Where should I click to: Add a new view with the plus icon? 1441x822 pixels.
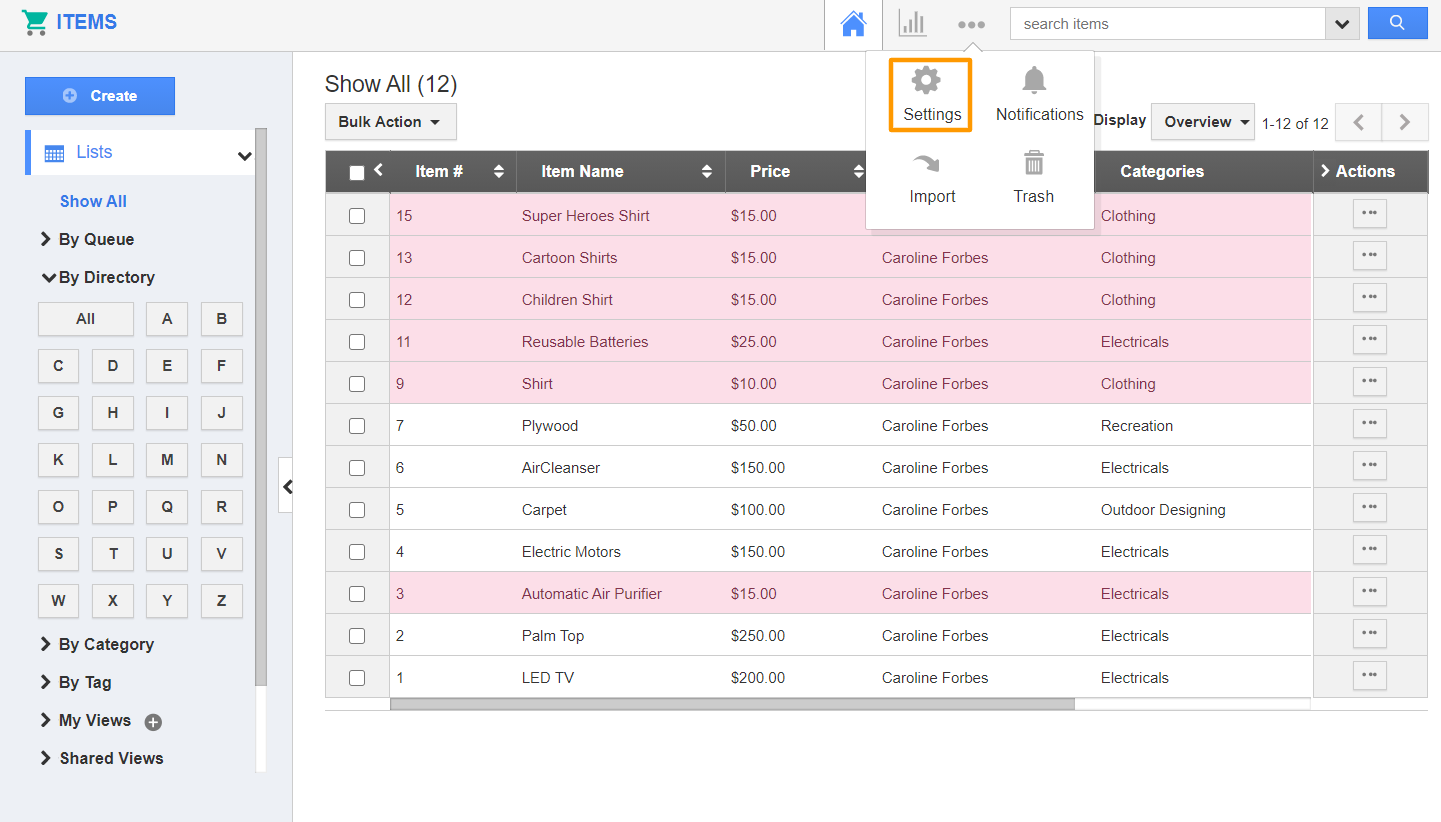[152, 720]
